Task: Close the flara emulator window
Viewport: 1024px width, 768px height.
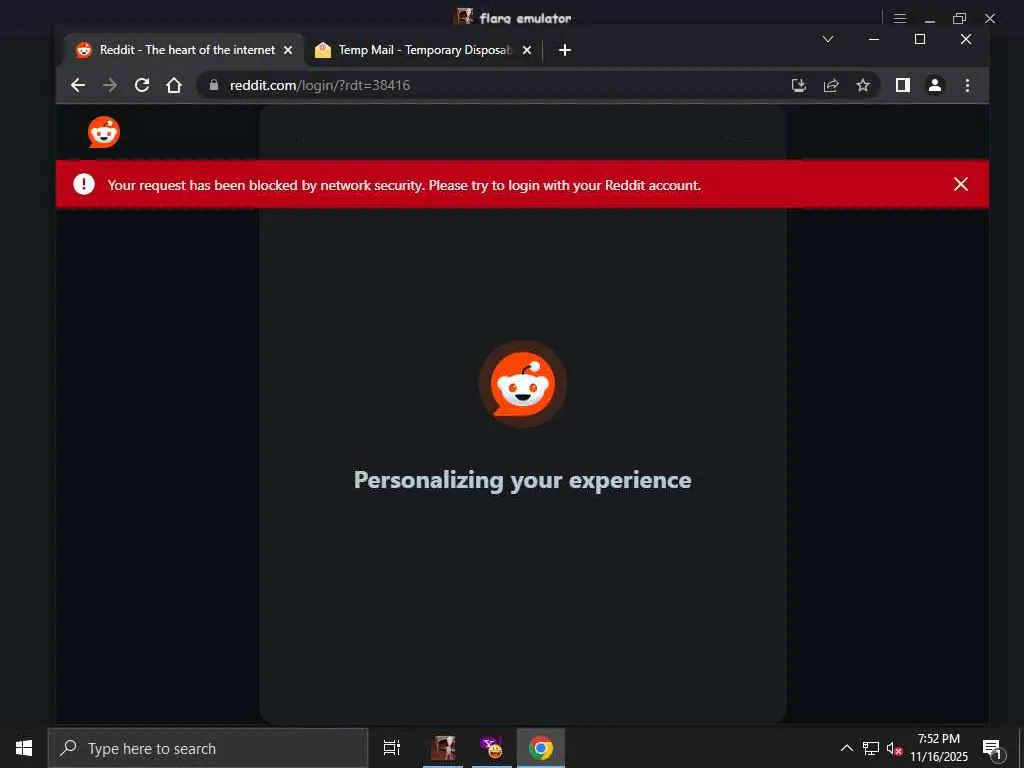Action: 990,18
